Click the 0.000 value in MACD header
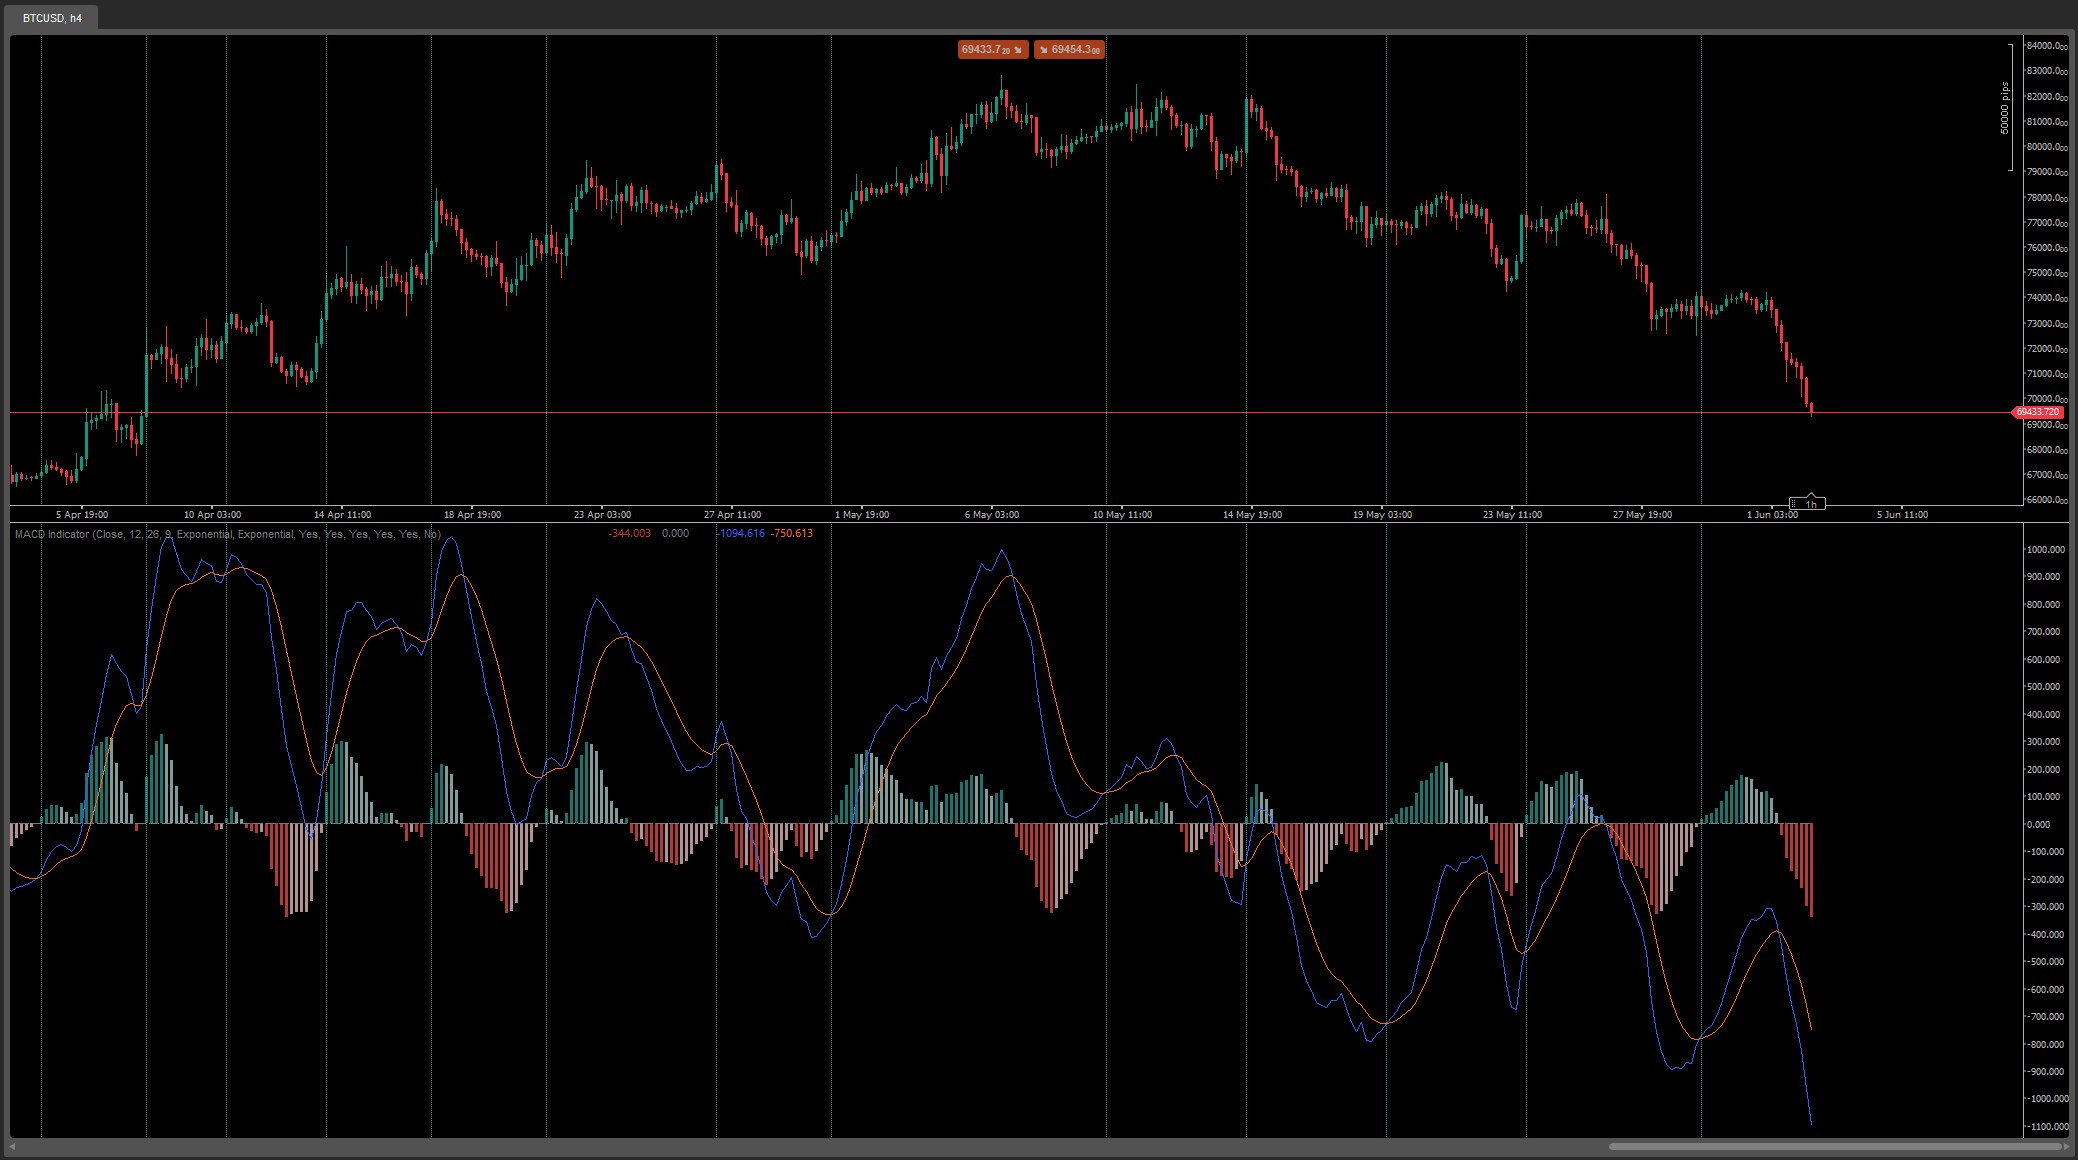Image resolution: width=2078 pixels, height=1160 pixels. pos(675,534)
